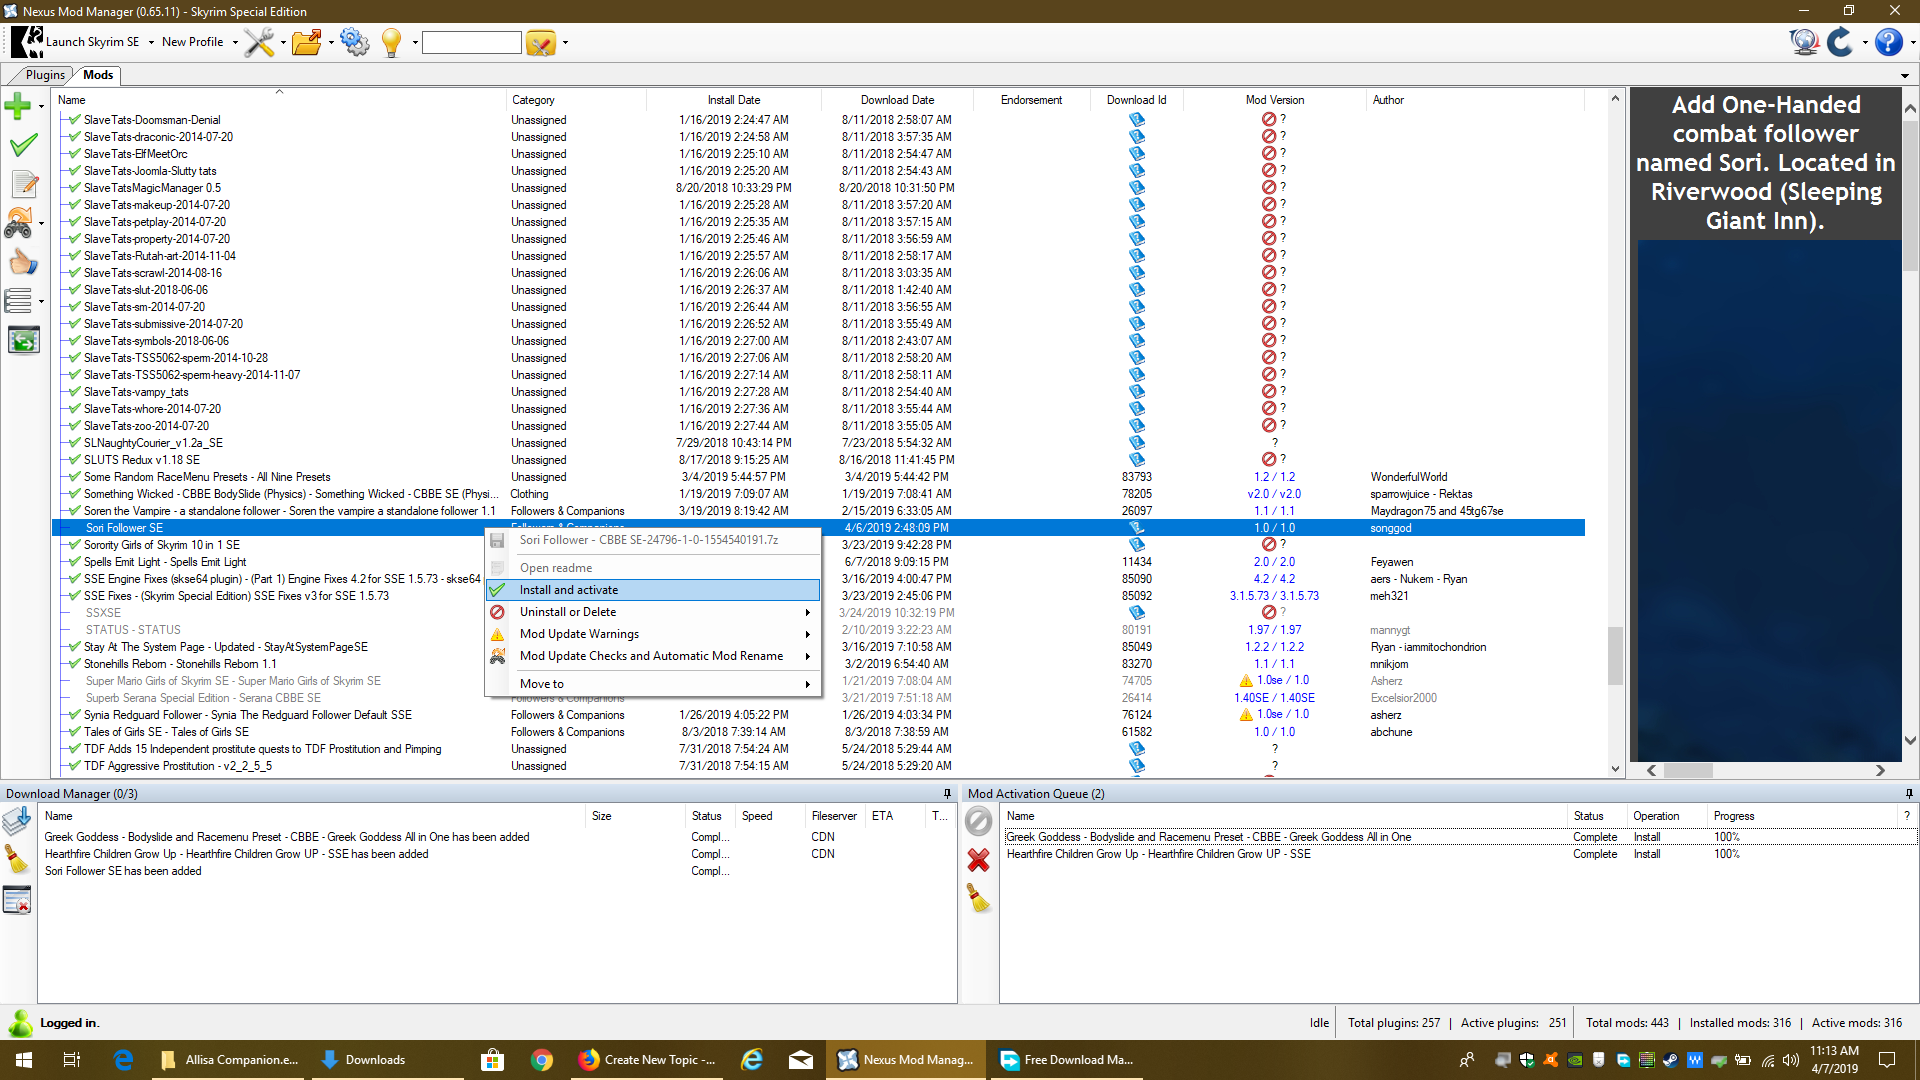Click the pause queue circle icon
Screen dimensions: 1920x1080
978,822
